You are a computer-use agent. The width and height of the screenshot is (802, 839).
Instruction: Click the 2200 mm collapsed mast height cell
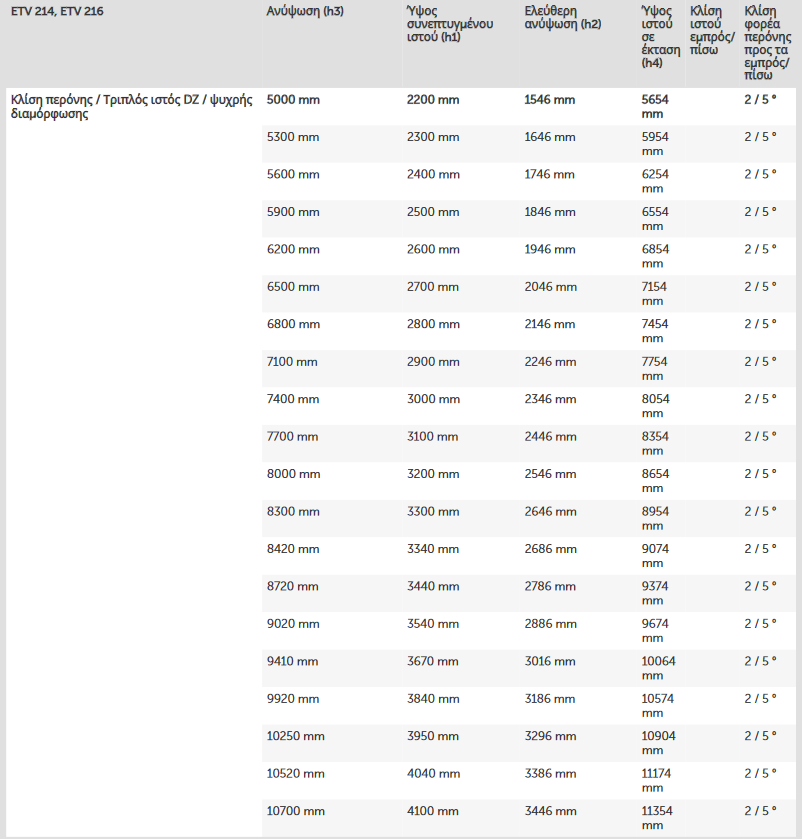click(x=432, y=100)
